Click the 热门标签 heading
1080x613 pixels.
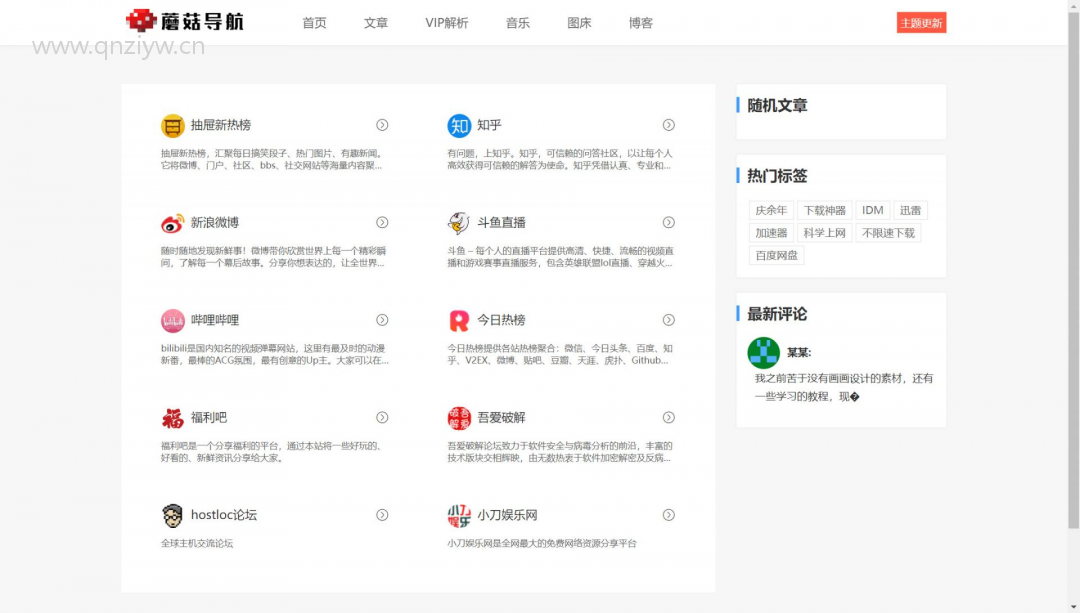click(777, 176)
